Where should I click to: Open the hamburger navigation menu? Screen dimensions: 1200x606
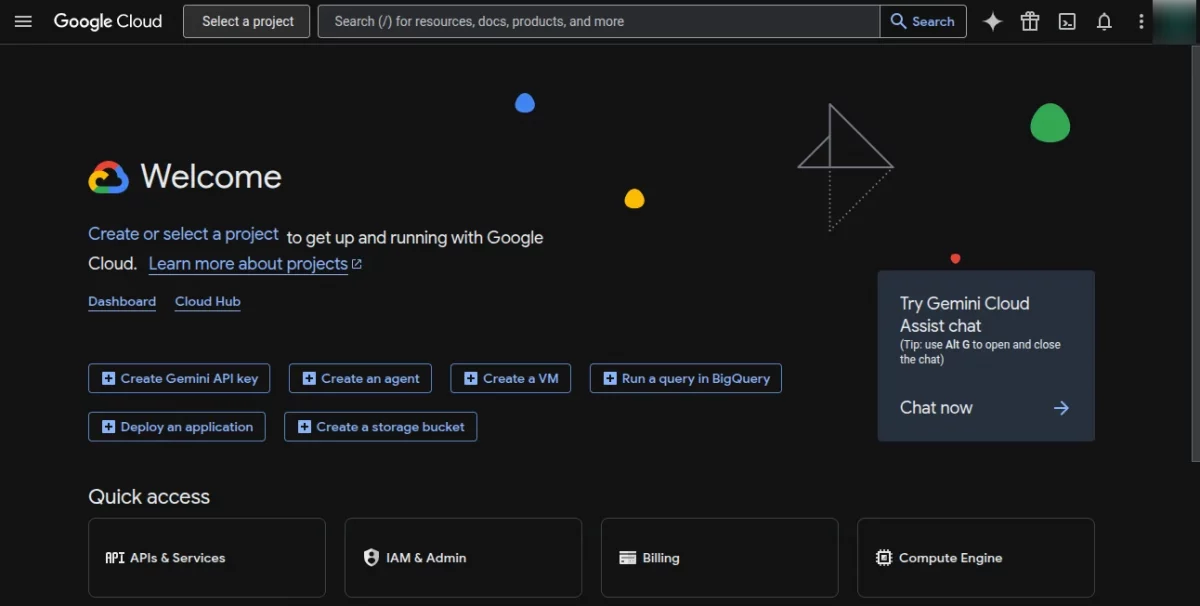pos(23,21)
